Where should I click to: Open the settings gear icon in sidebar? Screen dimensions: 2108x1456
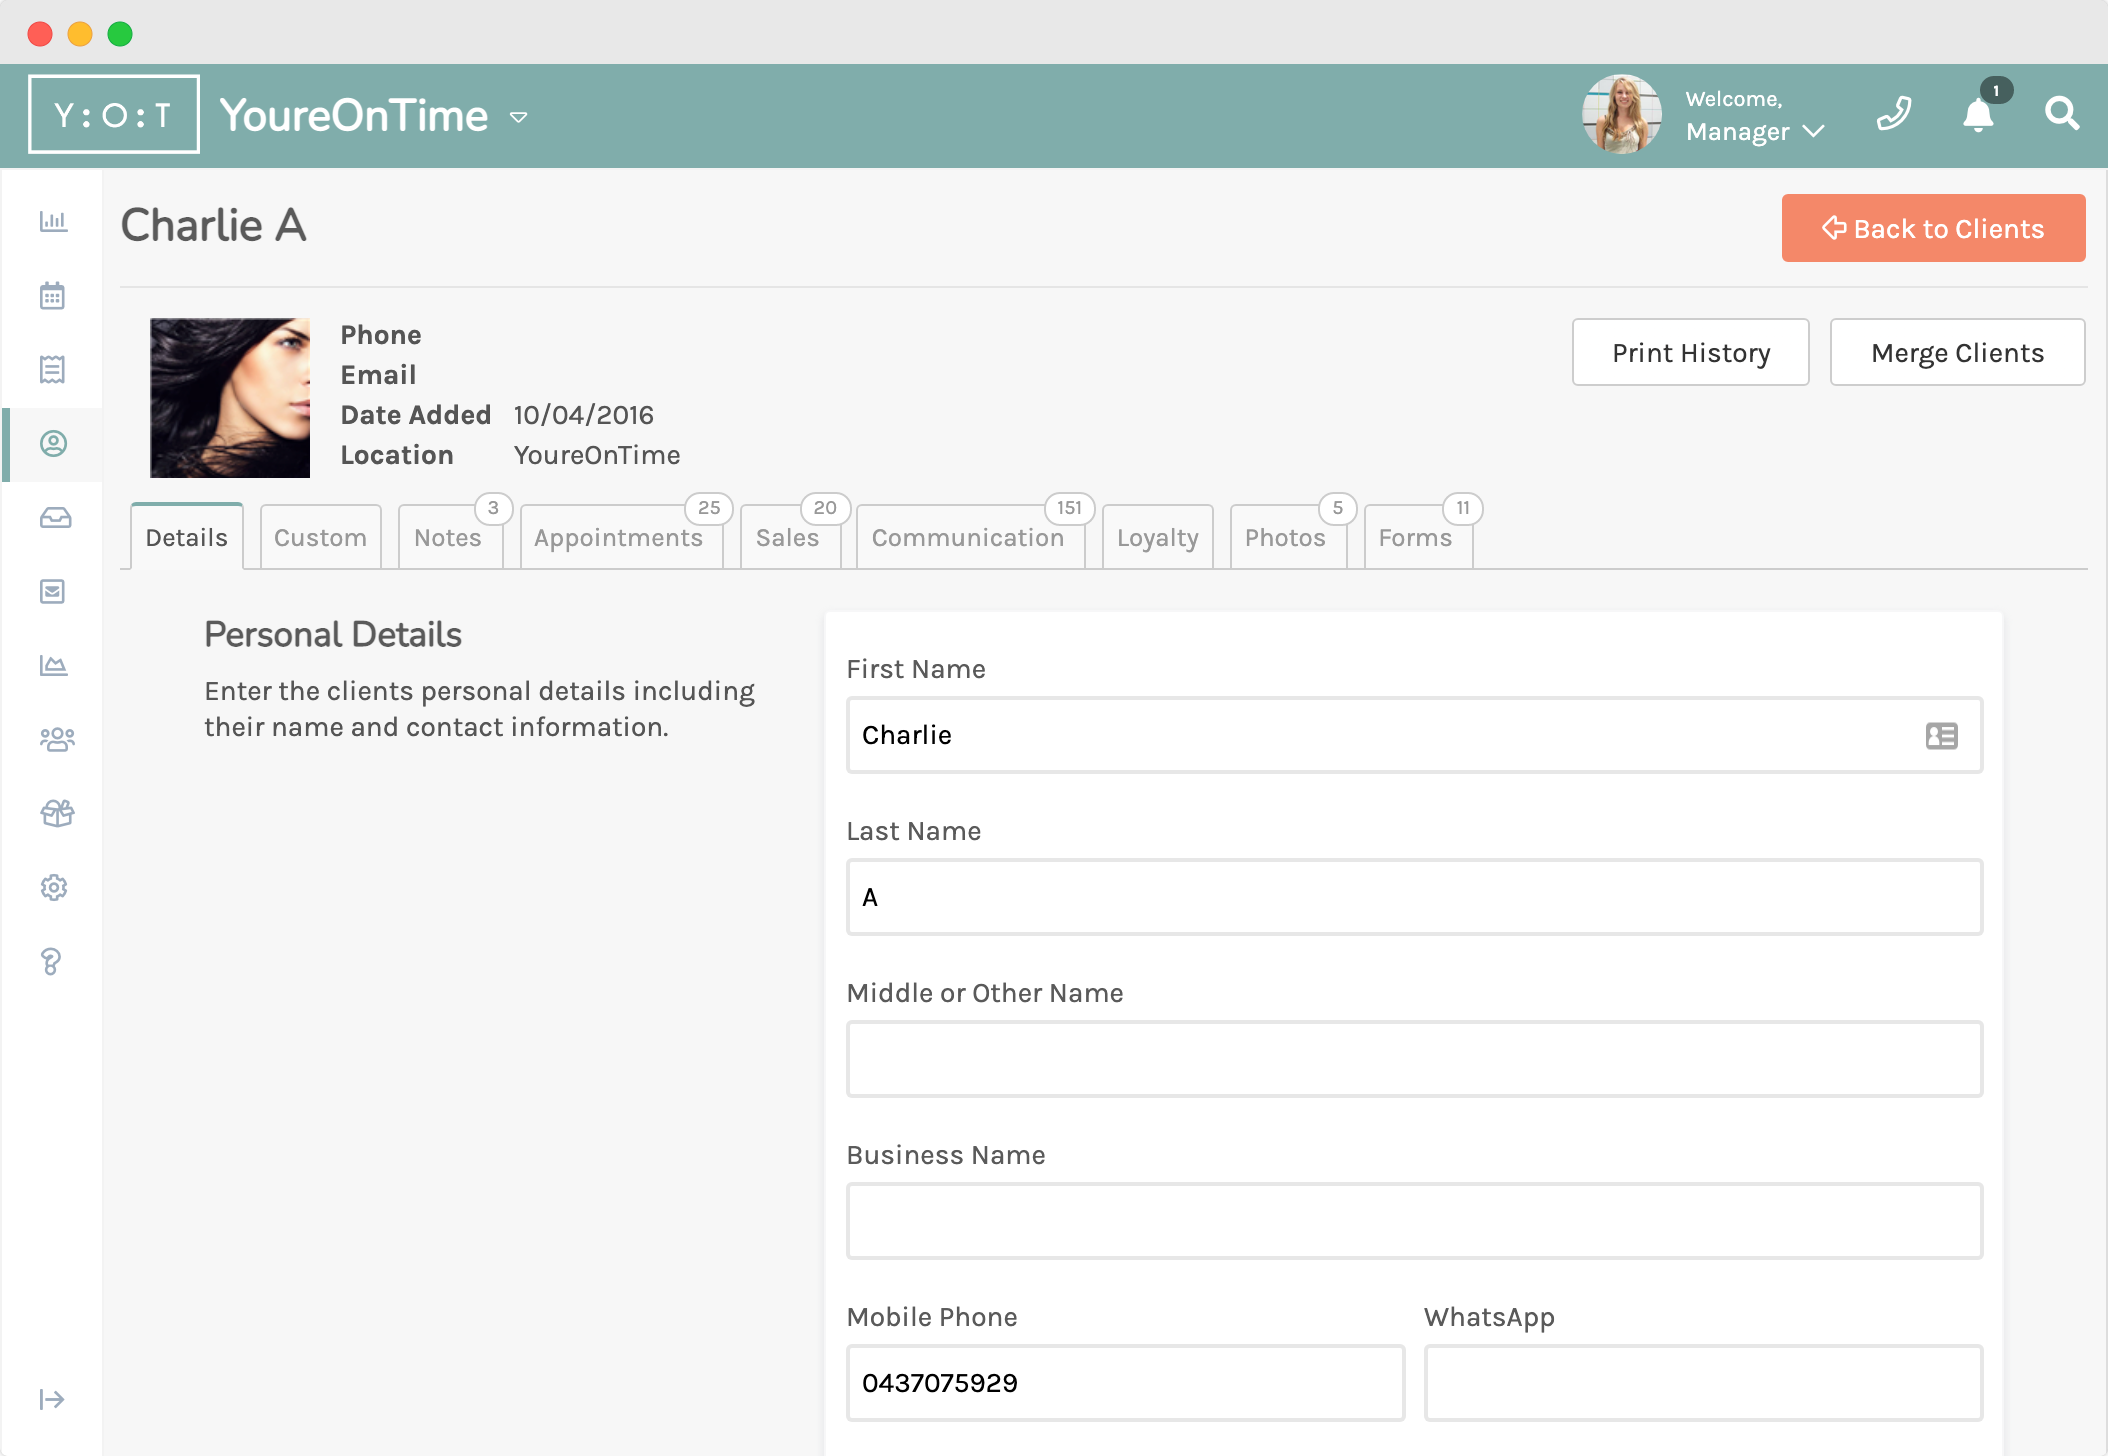(x=53, y=887)
